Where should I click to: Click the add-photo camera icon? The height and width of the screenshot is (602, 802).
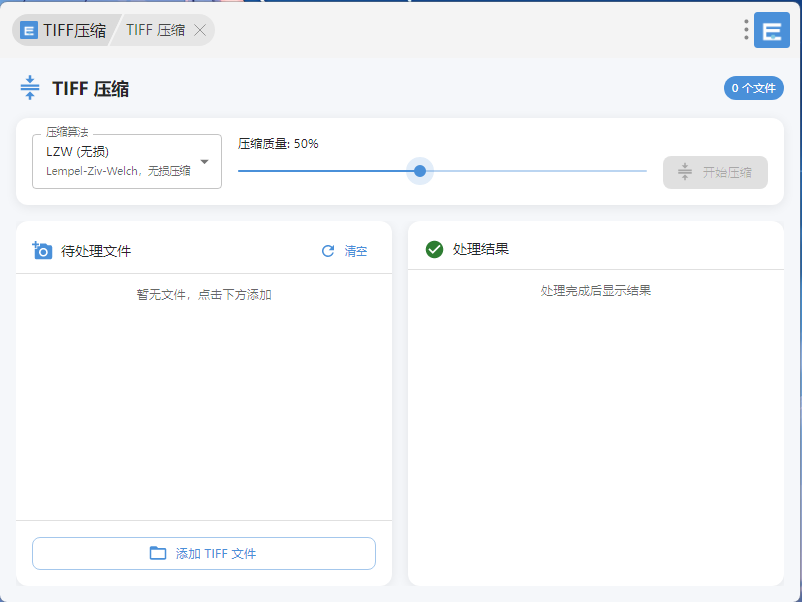click(42, 251)
